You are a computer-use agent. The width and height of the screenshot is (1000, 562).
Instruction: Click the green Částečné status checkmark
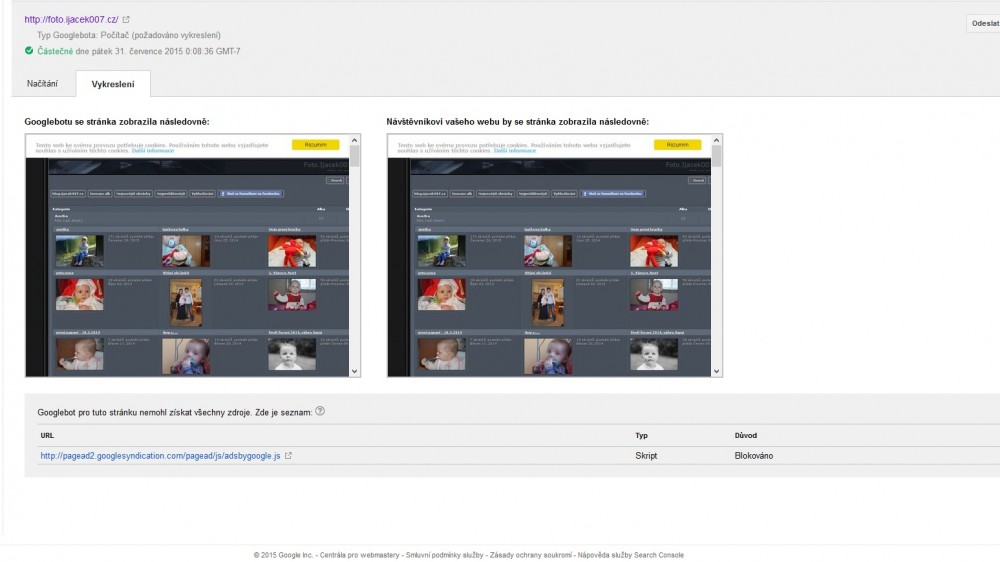(29, 51)
